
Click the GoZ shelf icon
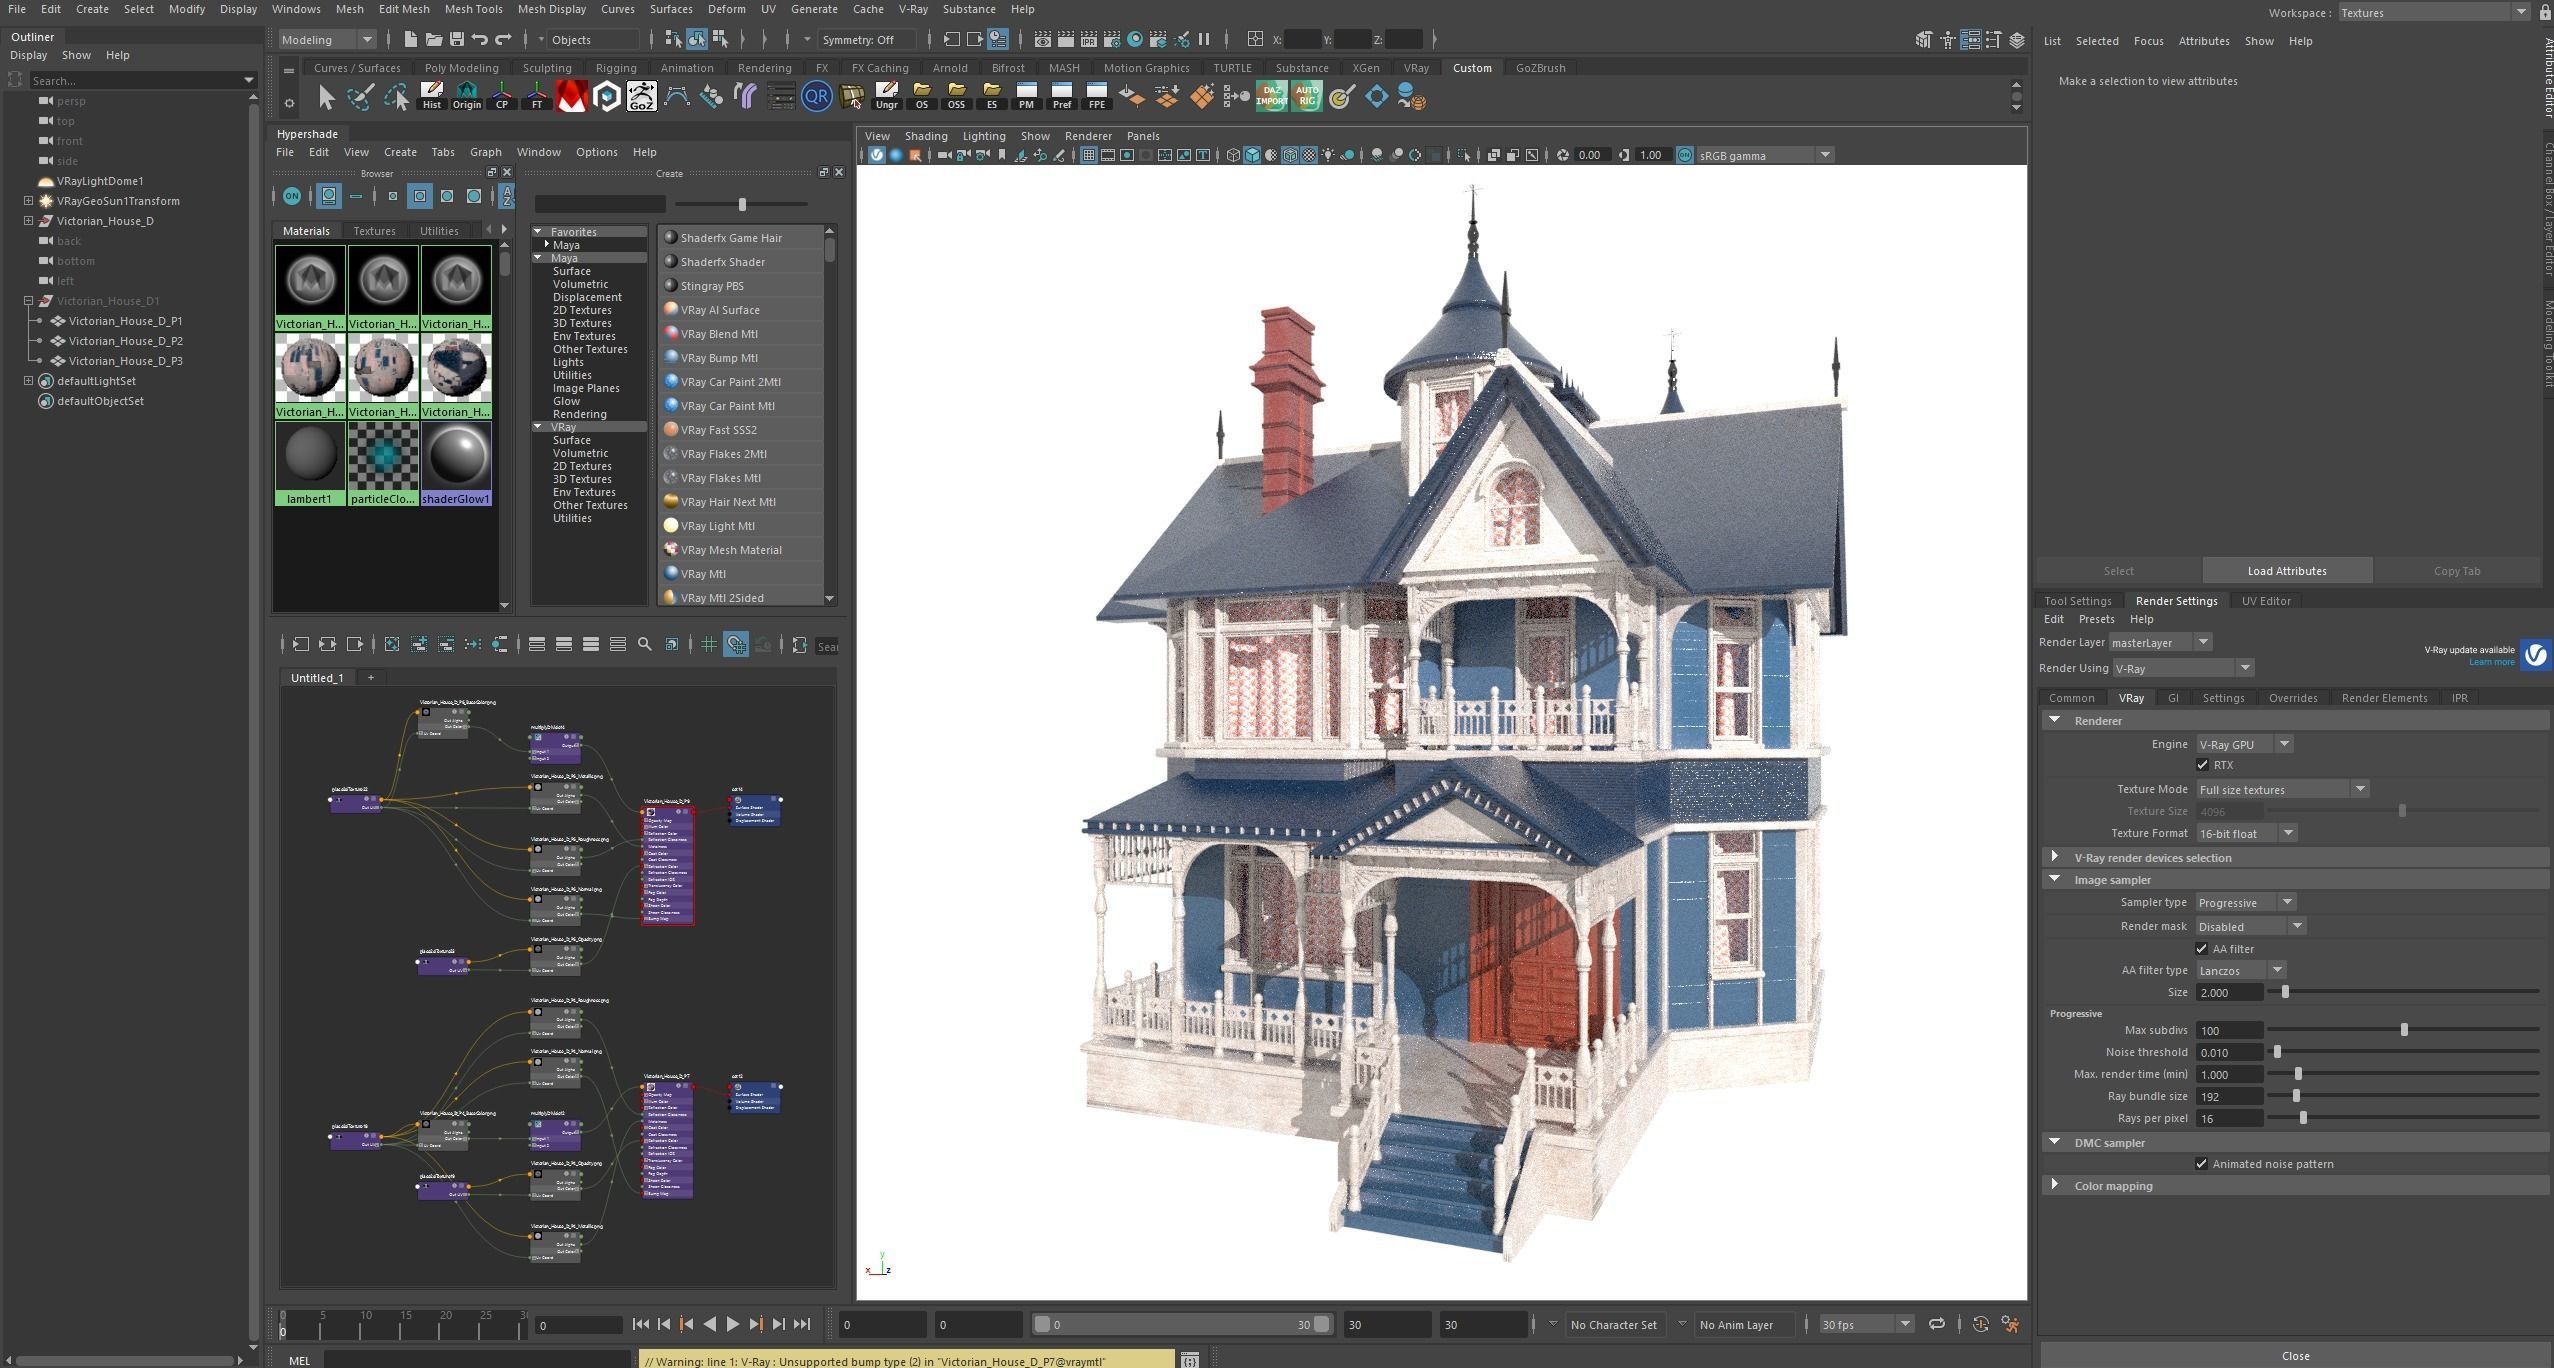click(641, 96)
